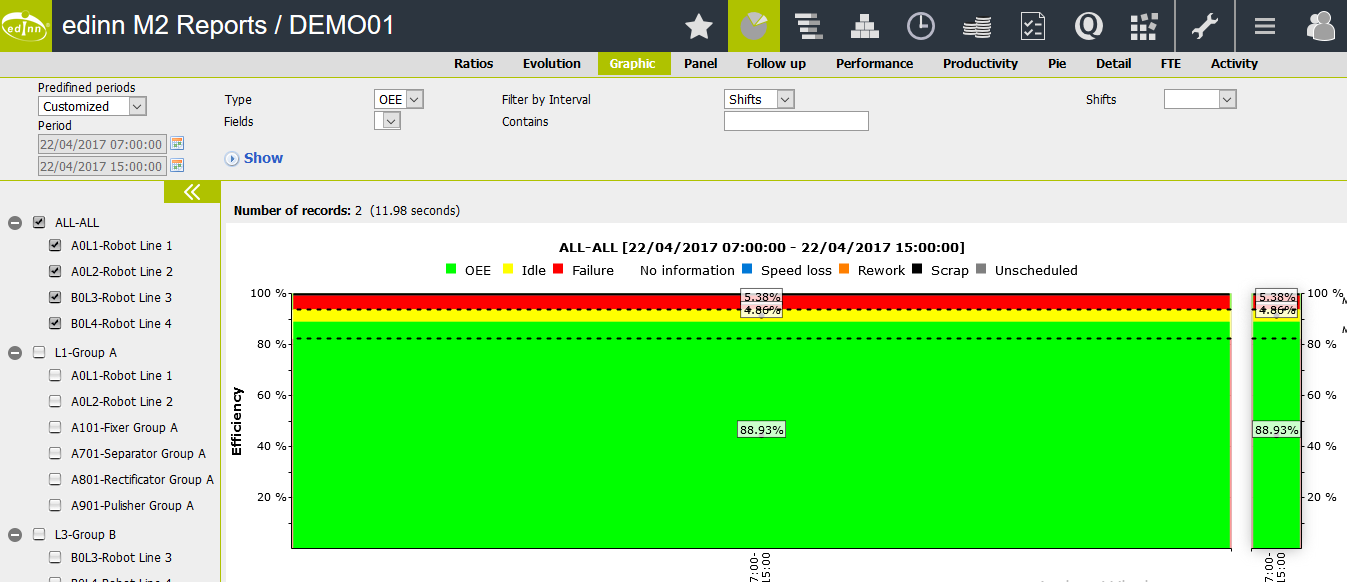This screenshot has width=1347, height=582.
Task: Collapse the L1-Group A tree node
Action: 15,352
